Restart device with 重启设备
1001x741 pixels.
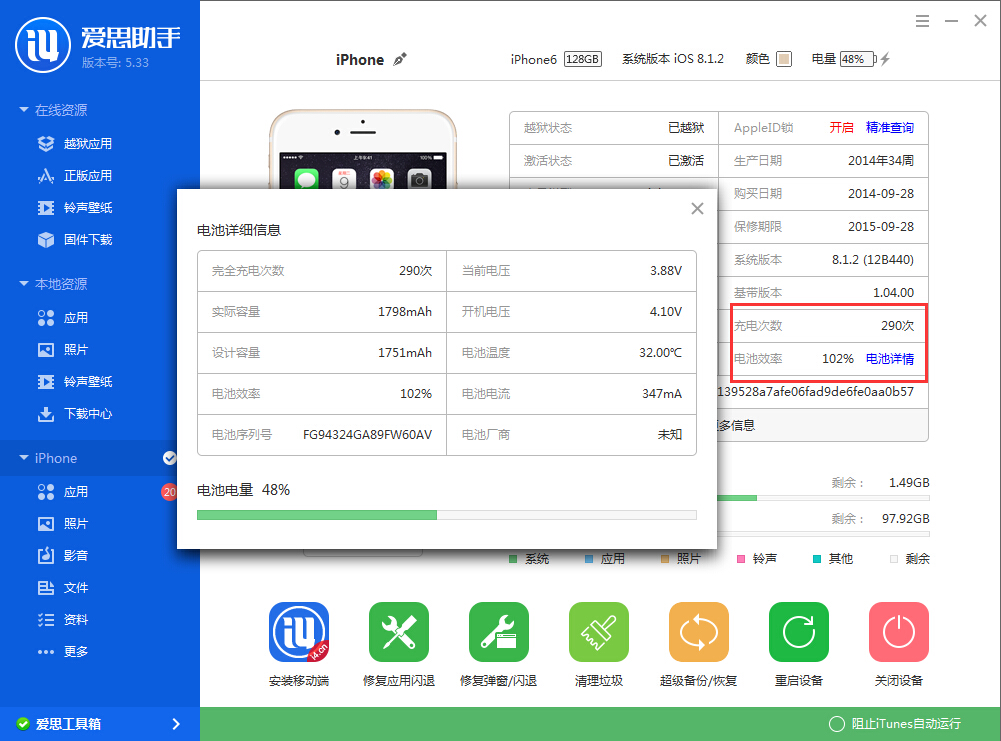point(798,632)
